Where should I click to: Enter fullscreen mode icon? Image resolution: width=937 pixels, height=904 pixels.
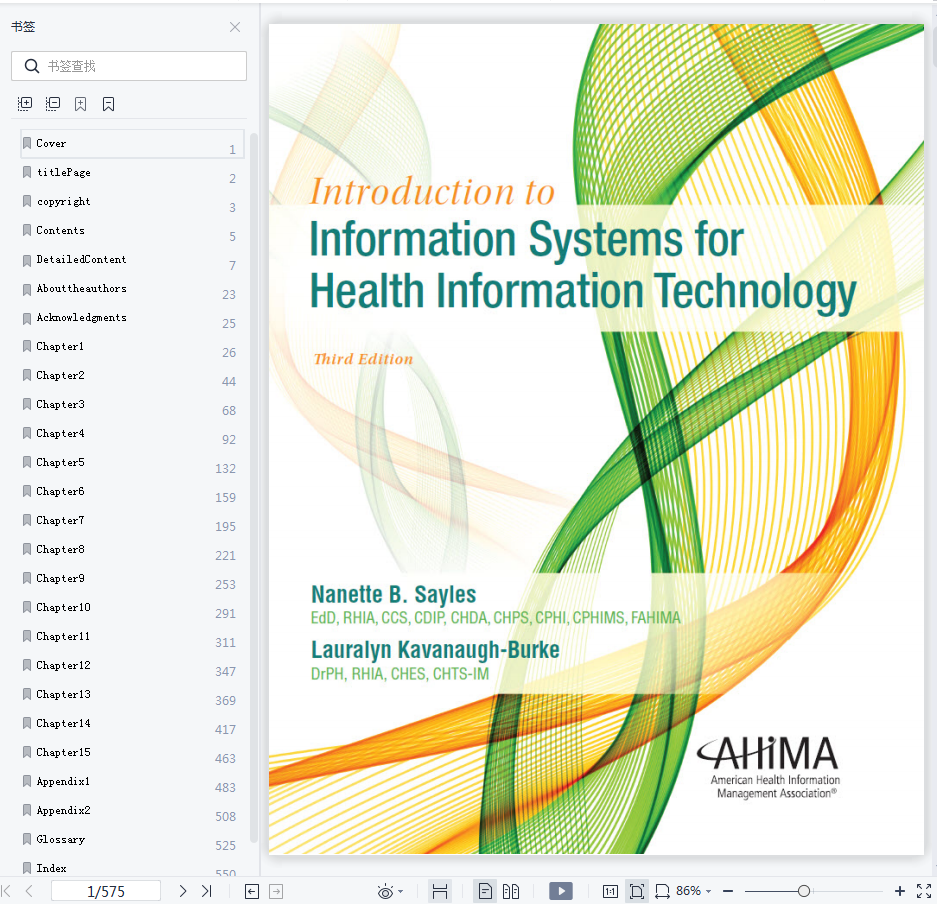[924, 891]
